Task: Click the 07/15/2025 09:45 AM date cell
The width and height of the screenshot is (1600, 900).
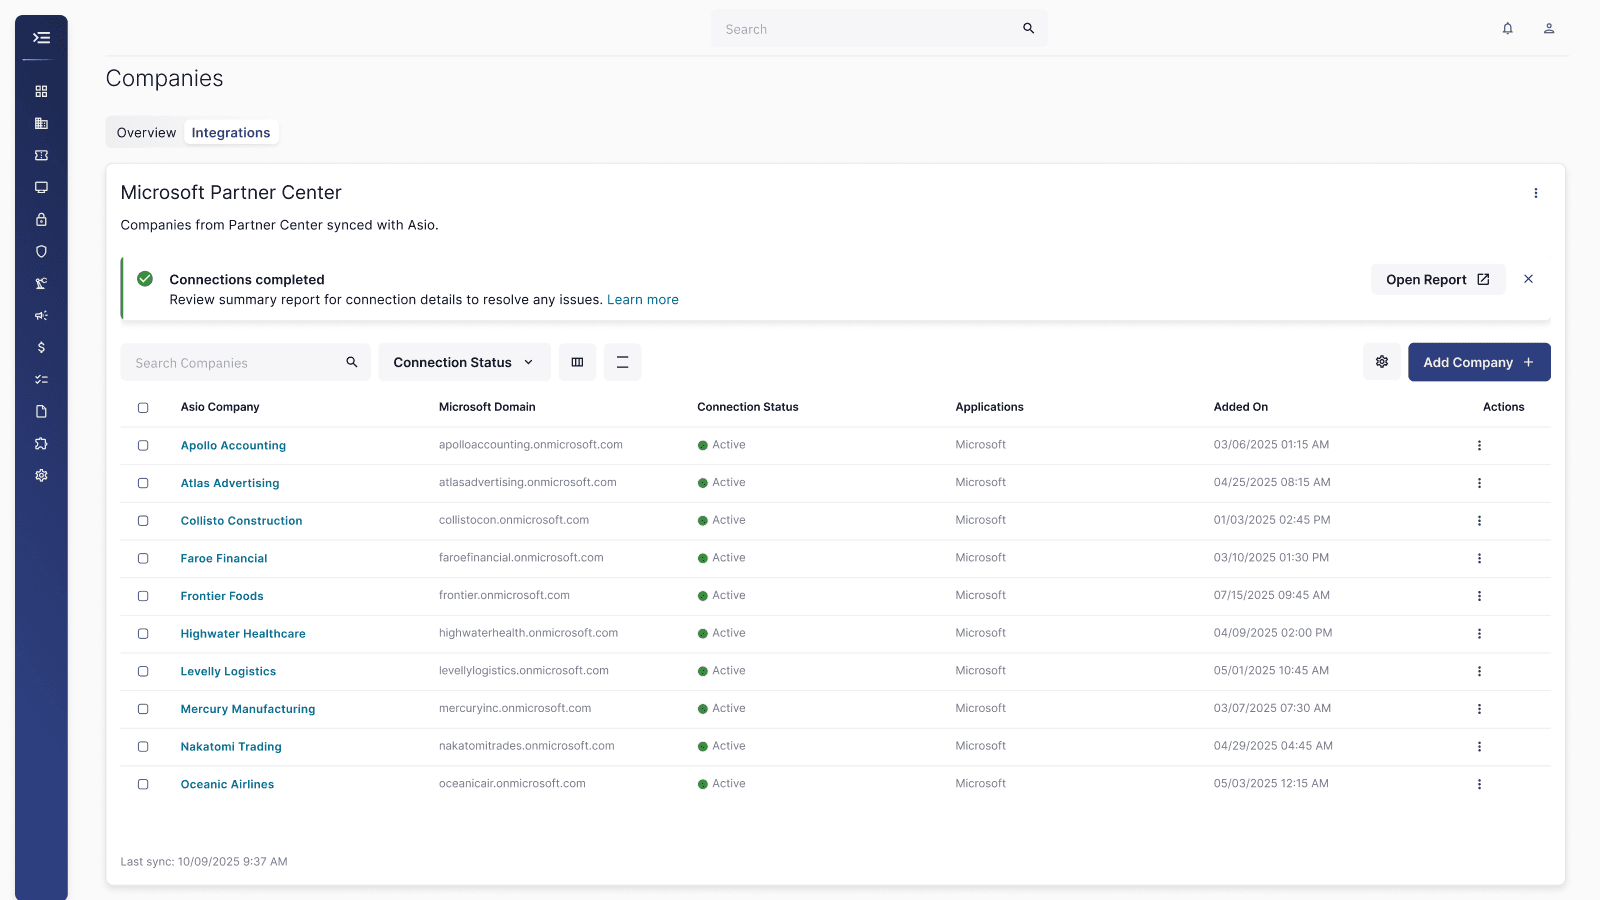Action: 1272,595
